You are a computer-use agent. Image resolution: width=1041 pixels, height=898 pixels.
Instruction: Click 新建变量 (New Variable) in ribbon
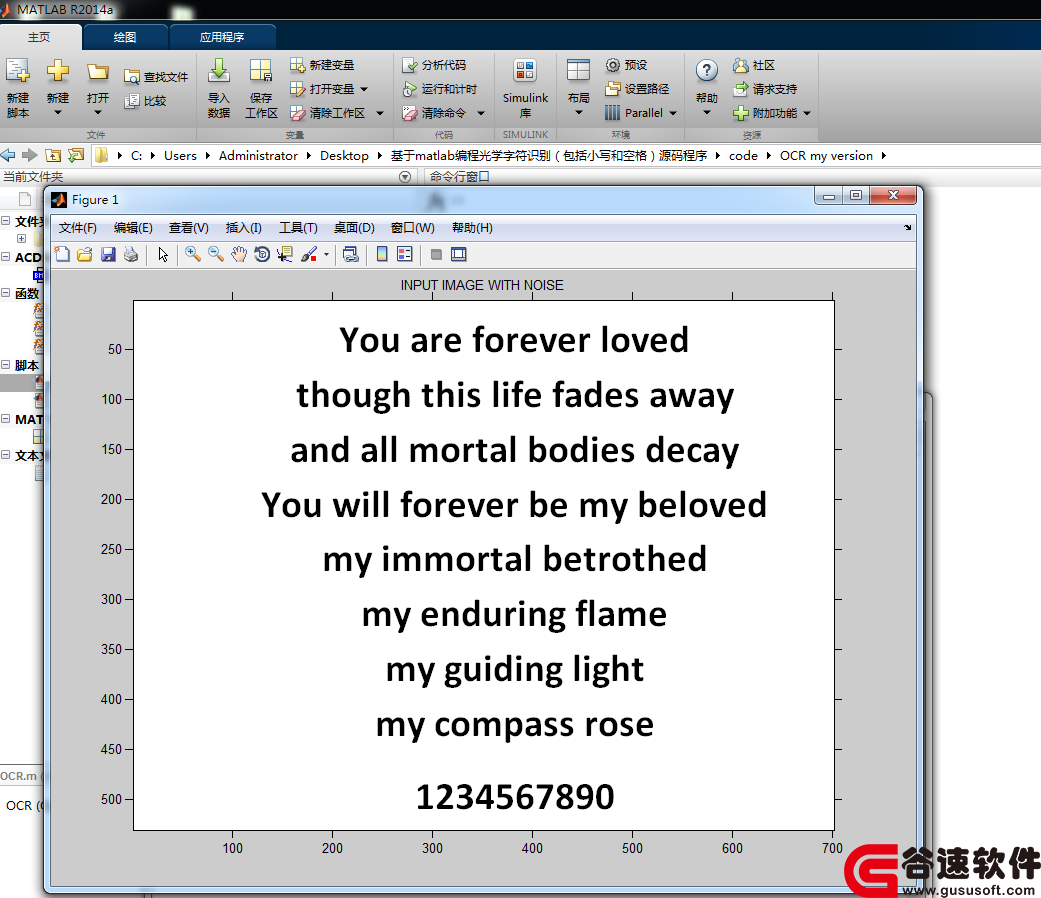point(323,65)
